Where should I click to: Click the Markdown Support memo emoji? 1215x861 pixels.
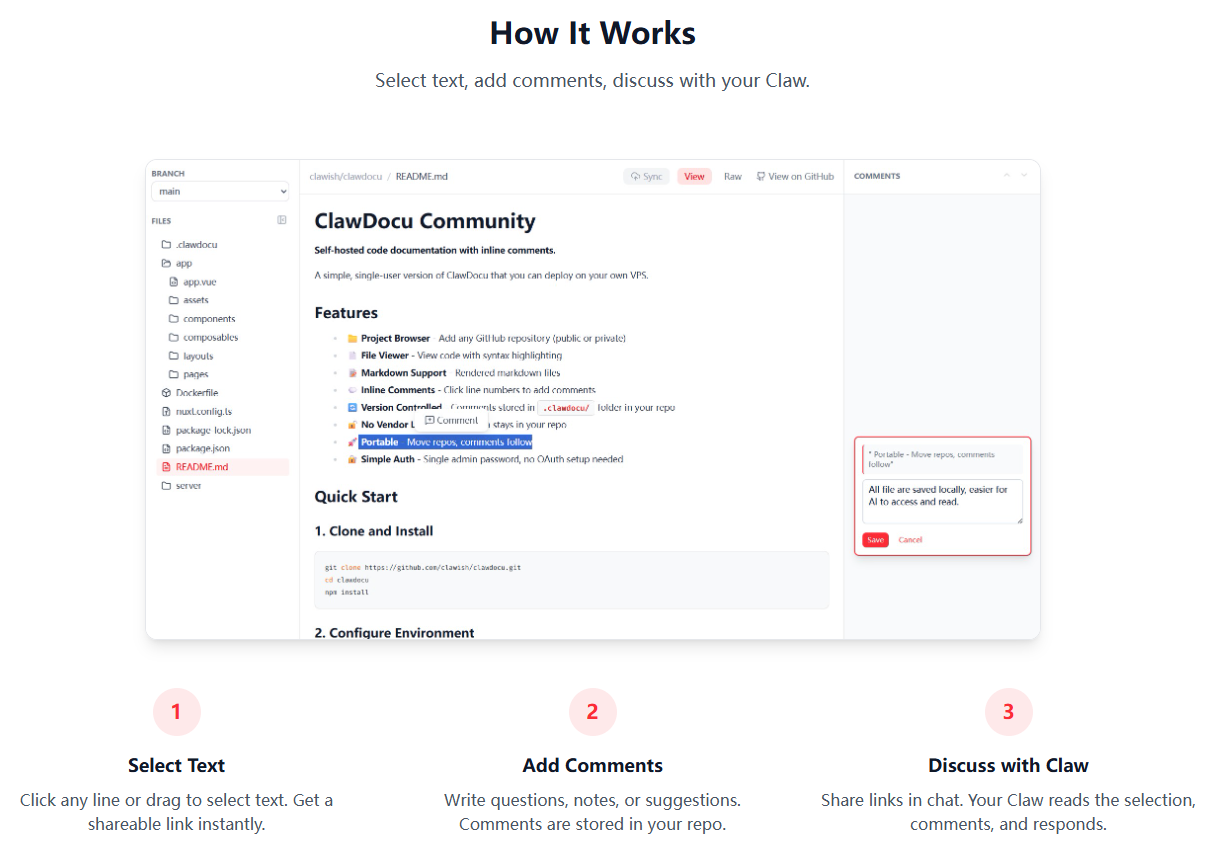click(x=352, y=373)
